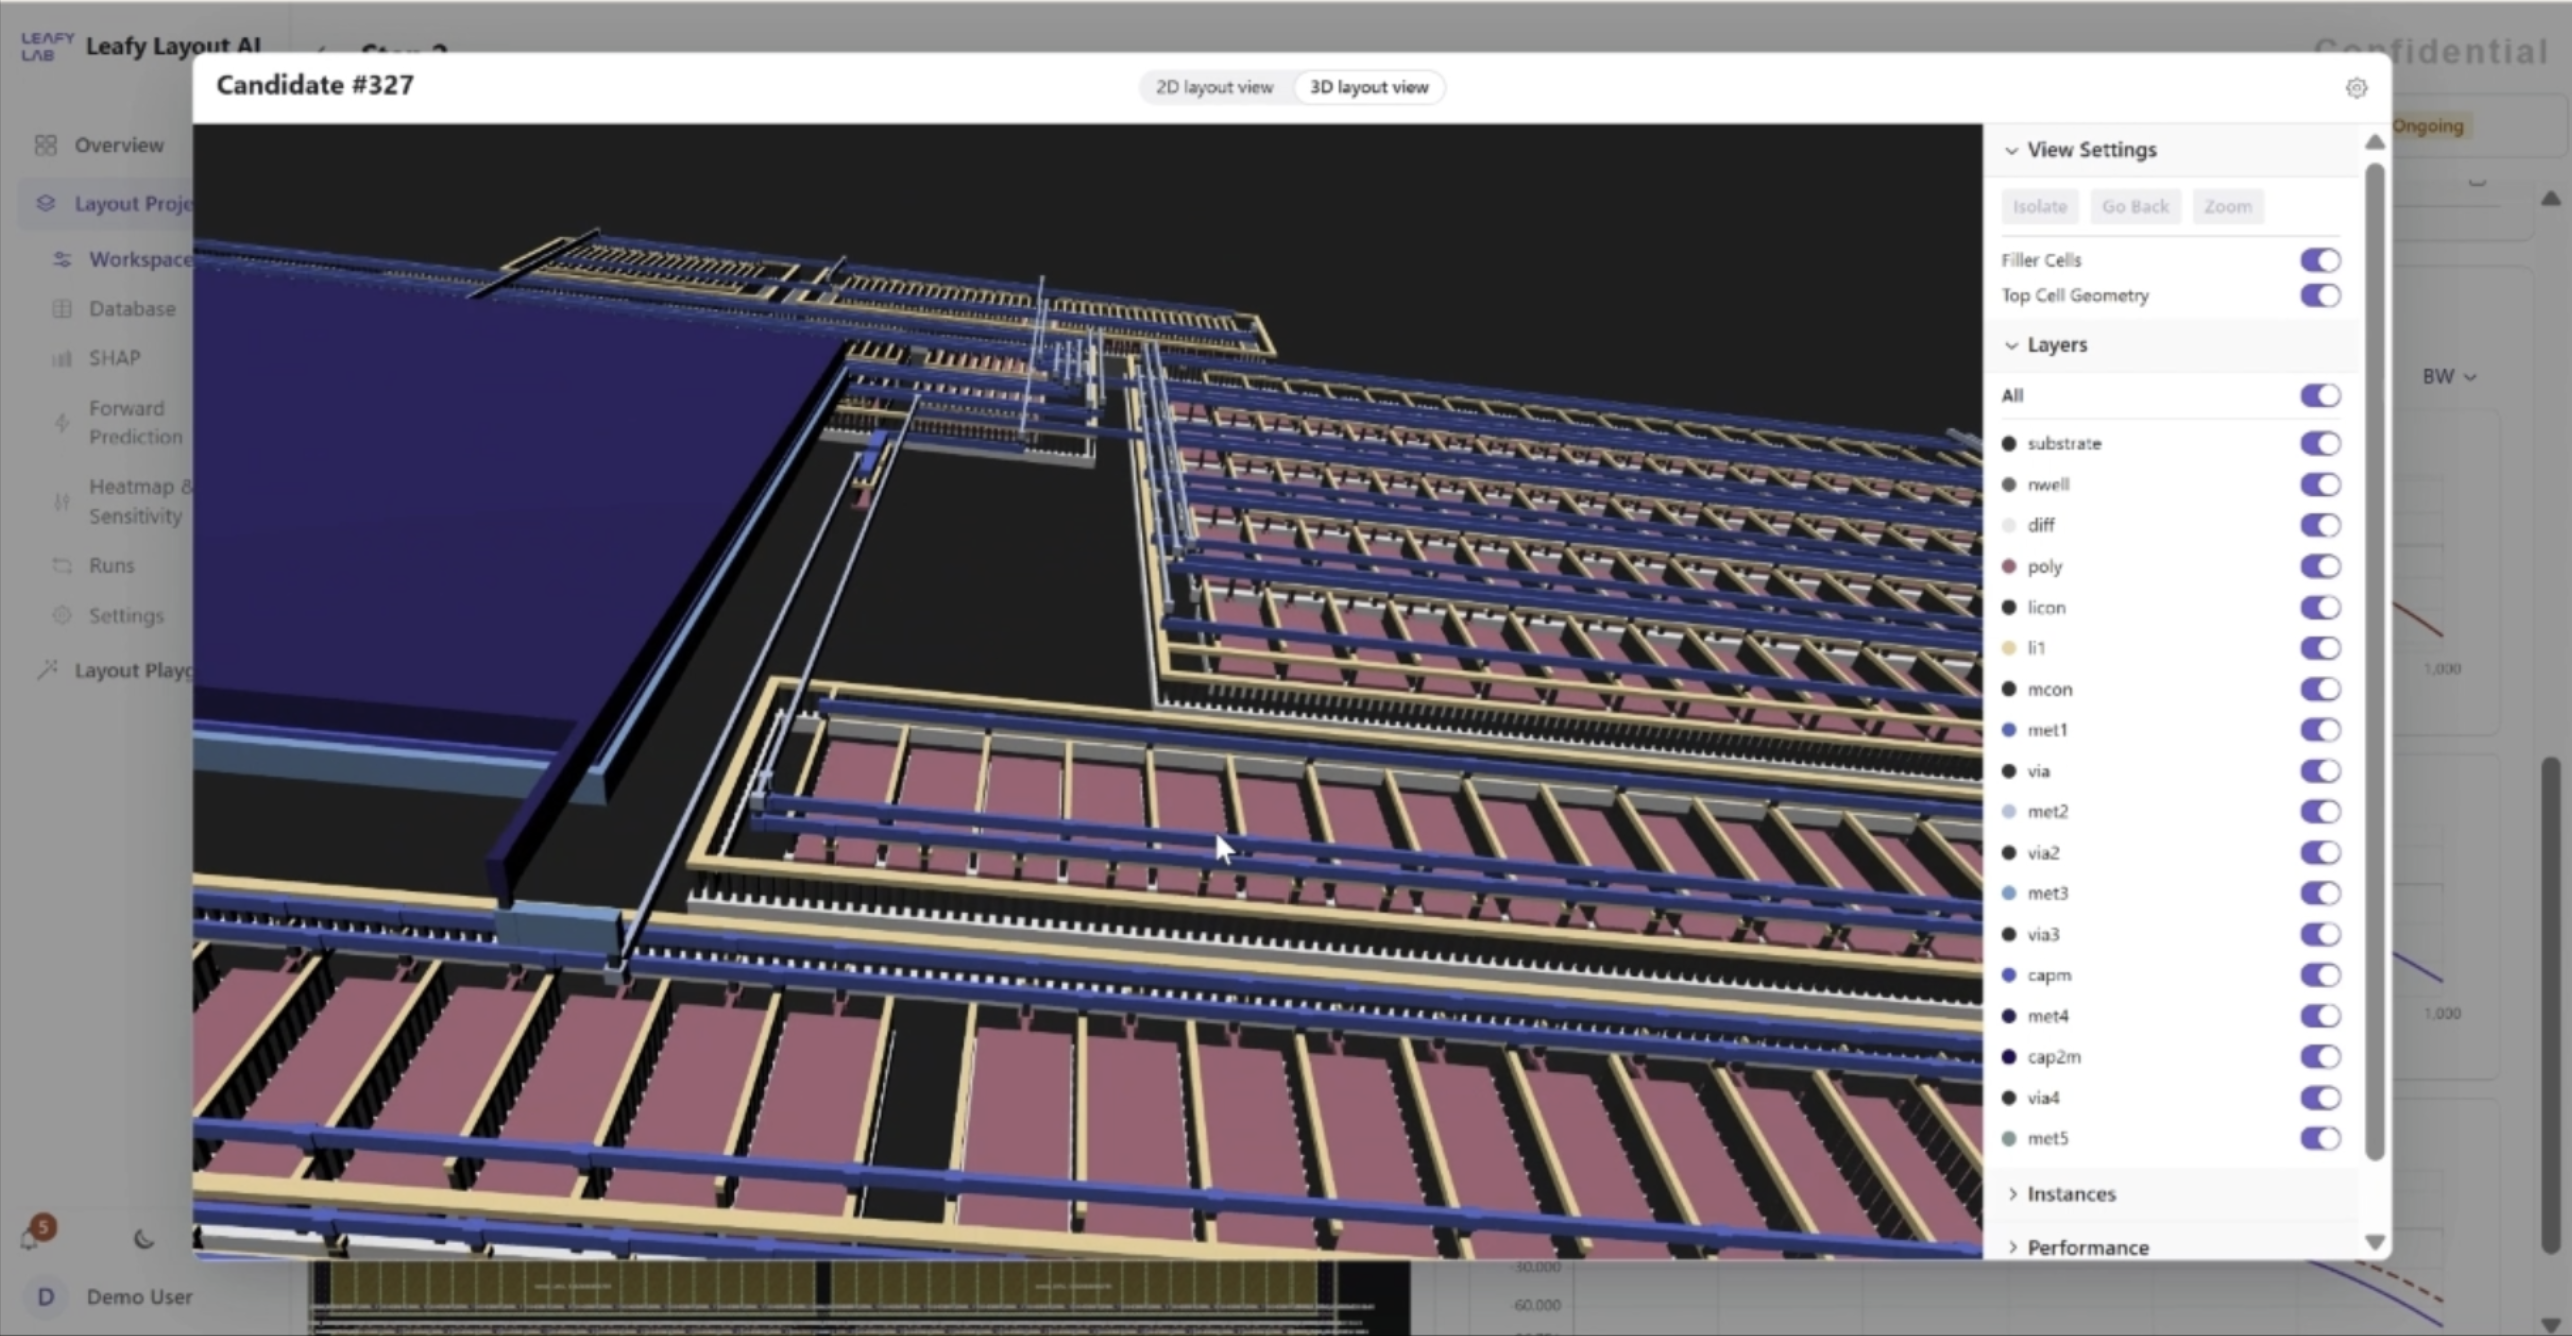
Task: Hide the nwell layer
Action: (x=2320, y=484)
